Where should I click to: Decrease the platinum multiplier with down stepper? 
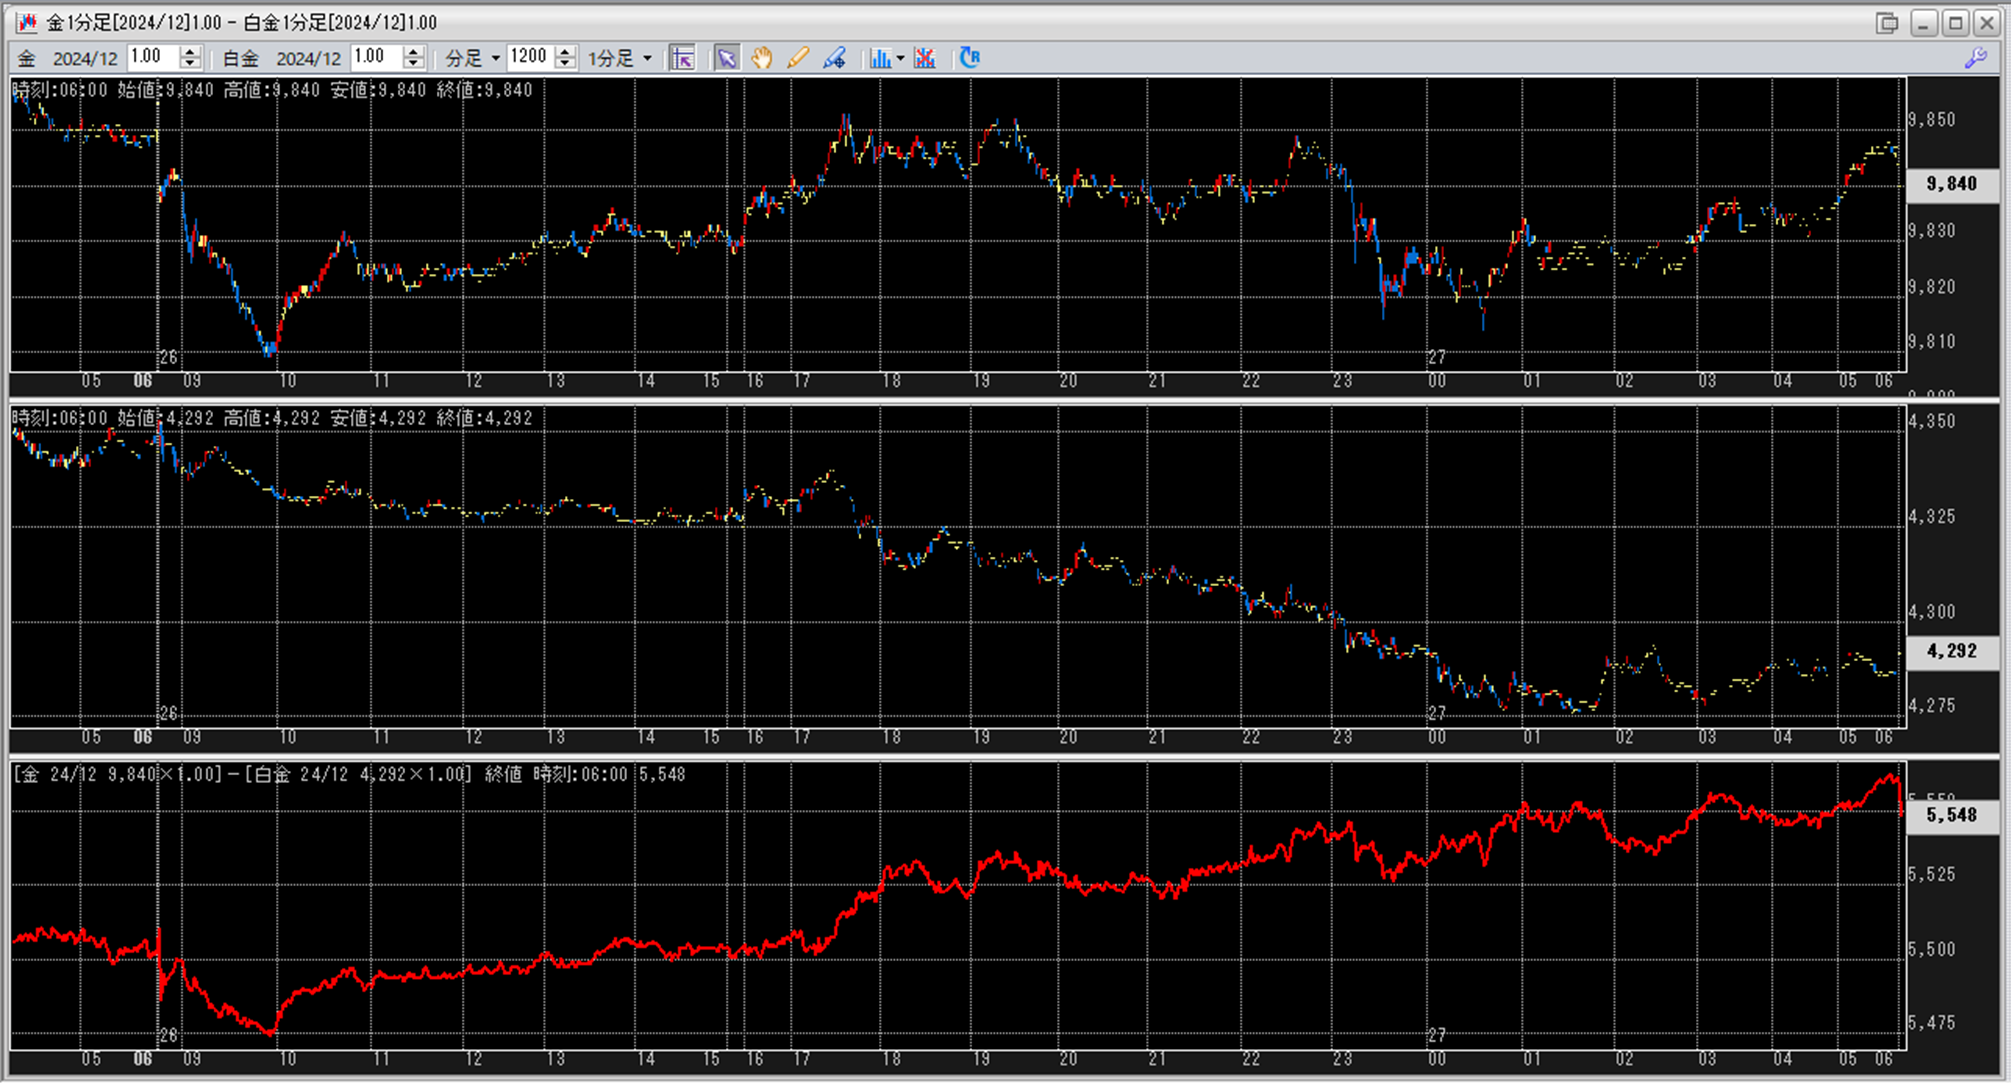pyautogui.click(x=413, y=64)
